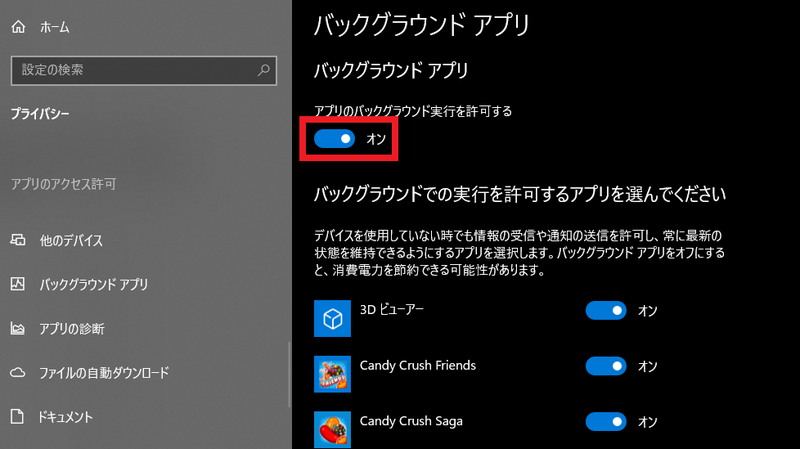The image size is (800, 449).
Task: Click the 3D Viewer cube icon
Action: (332, 318)
